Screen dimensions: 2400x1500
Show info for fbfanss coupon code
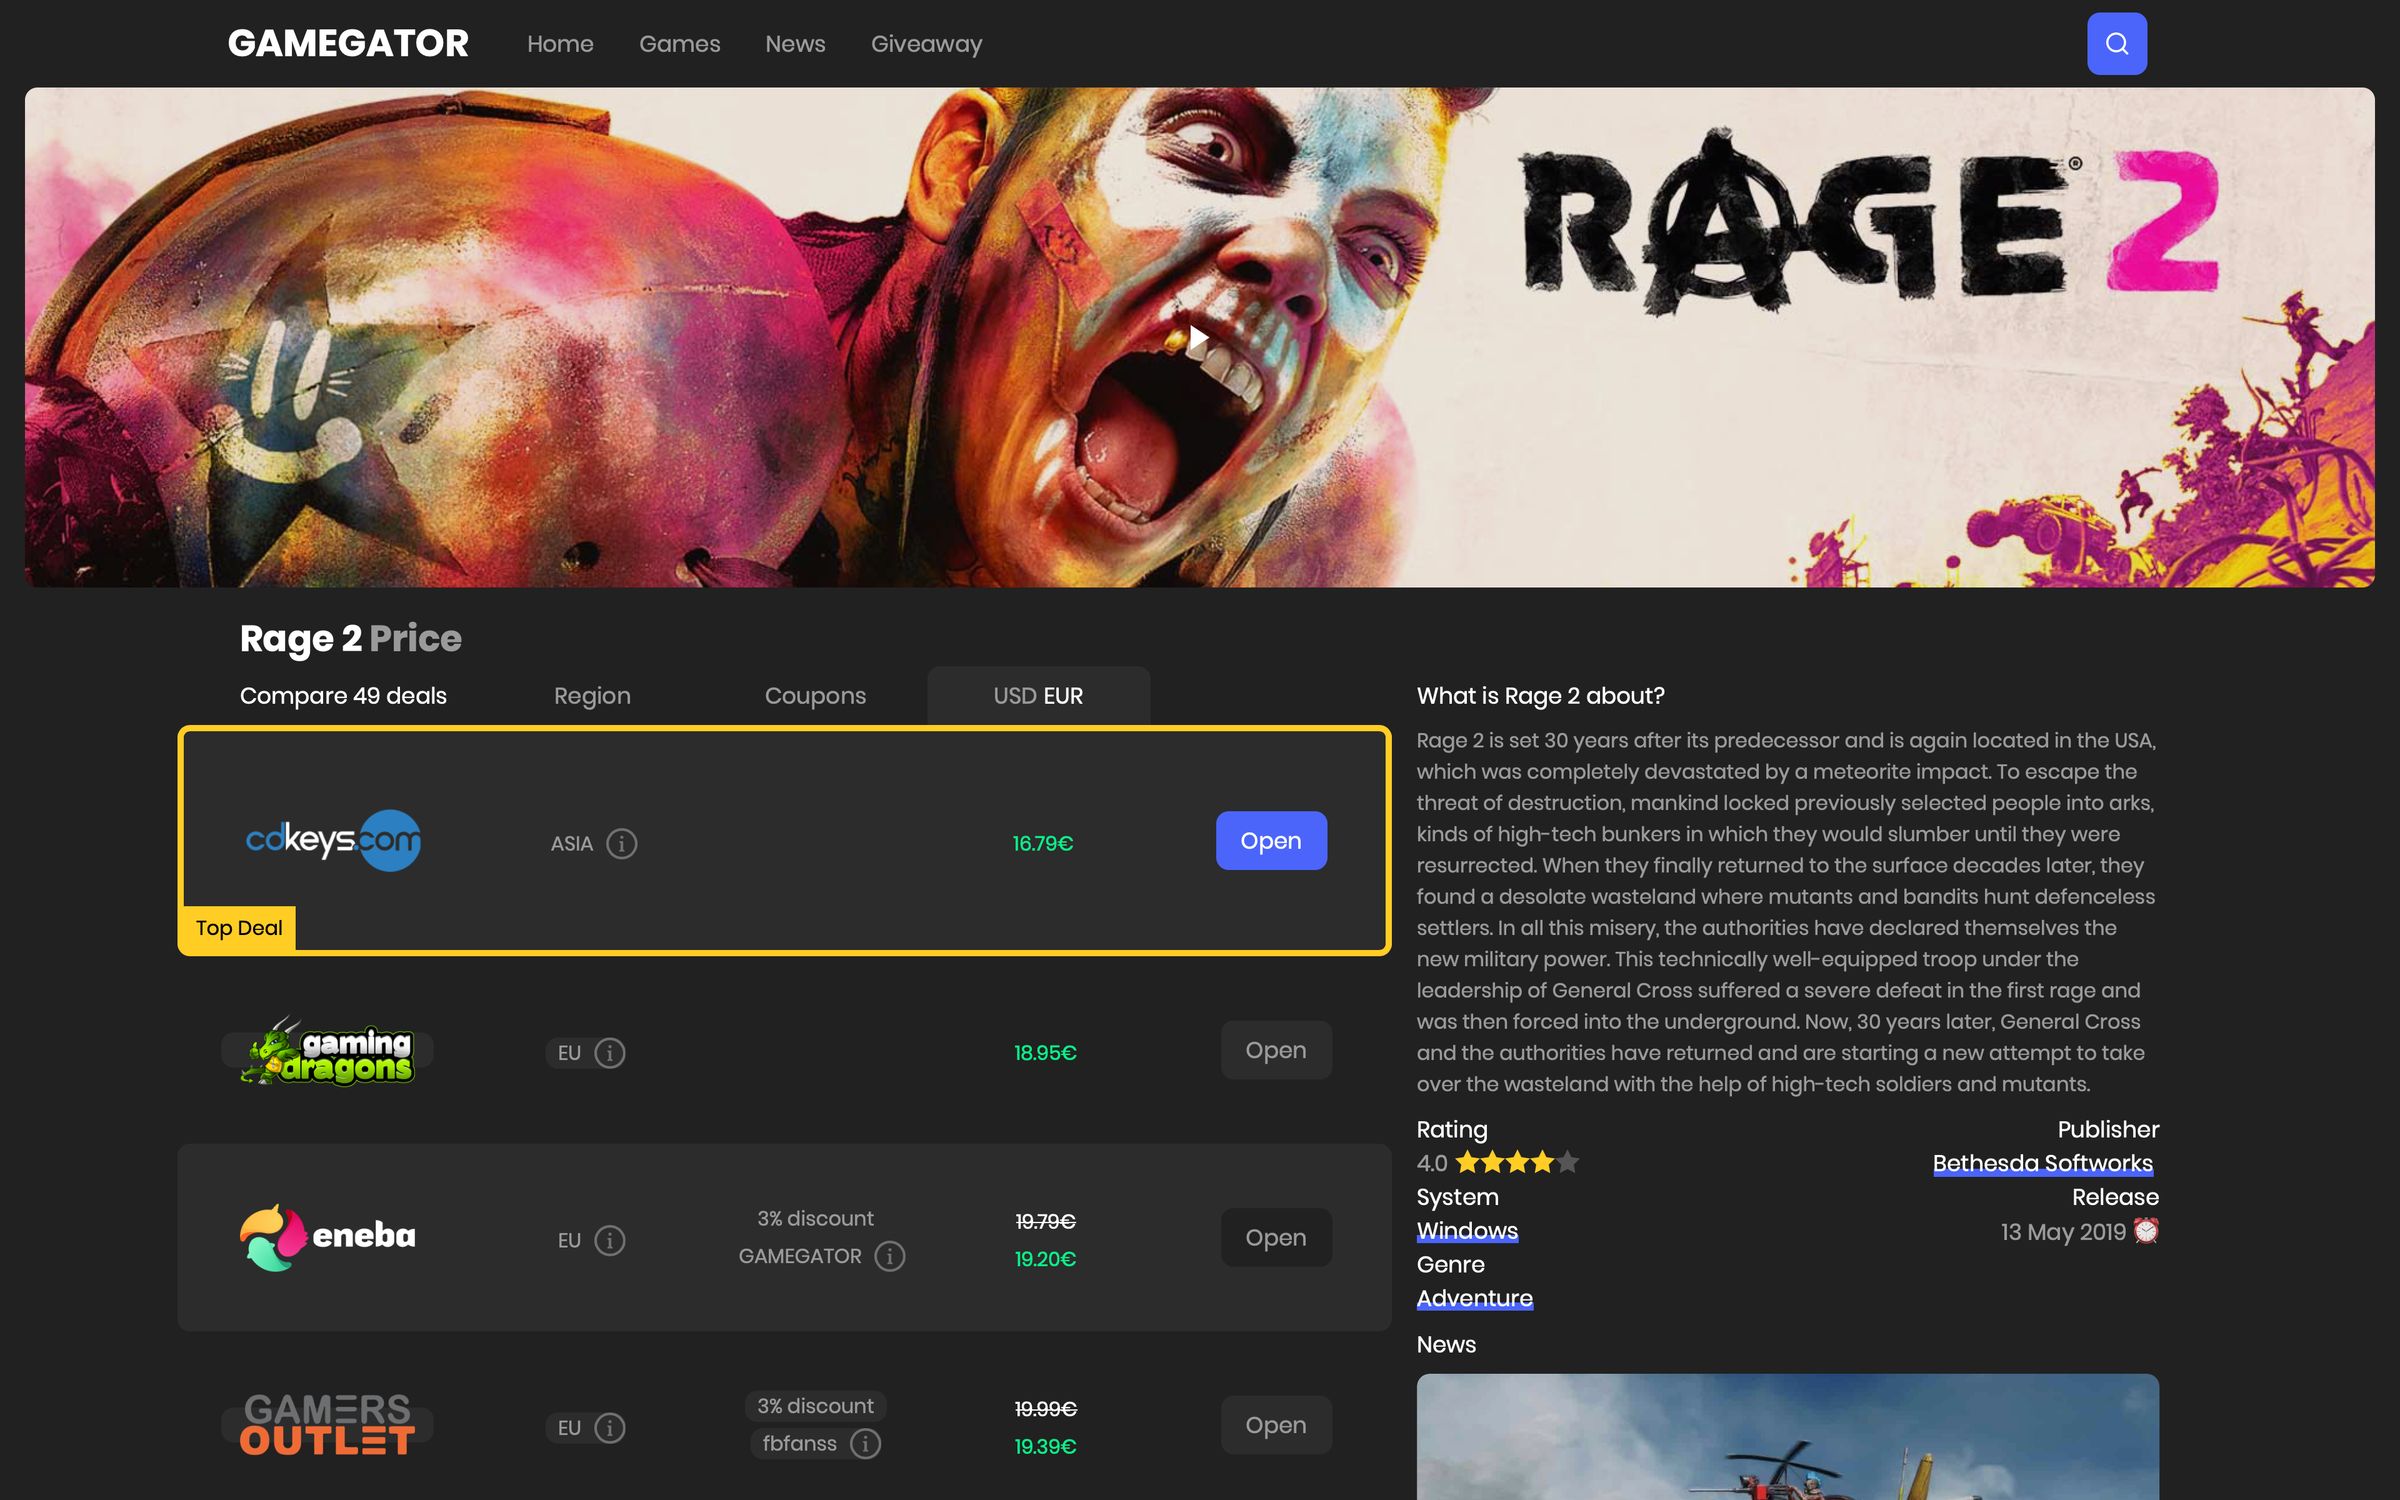point(866,1444)
